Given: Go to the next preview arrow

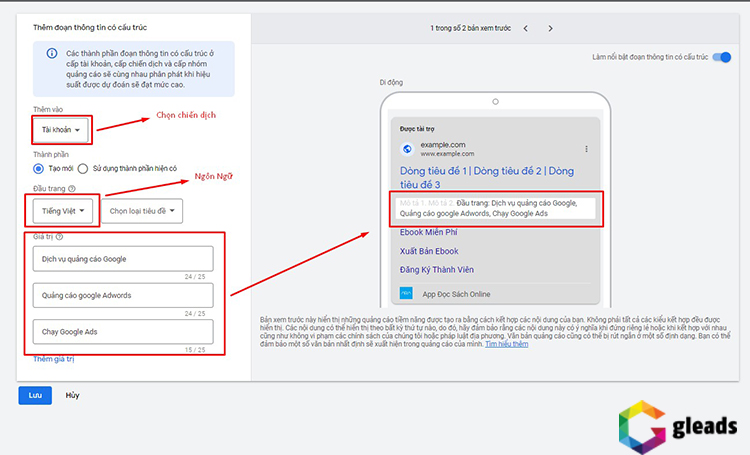Looking at the screenshot, I should pyautogui.click(x=554, y=28).
